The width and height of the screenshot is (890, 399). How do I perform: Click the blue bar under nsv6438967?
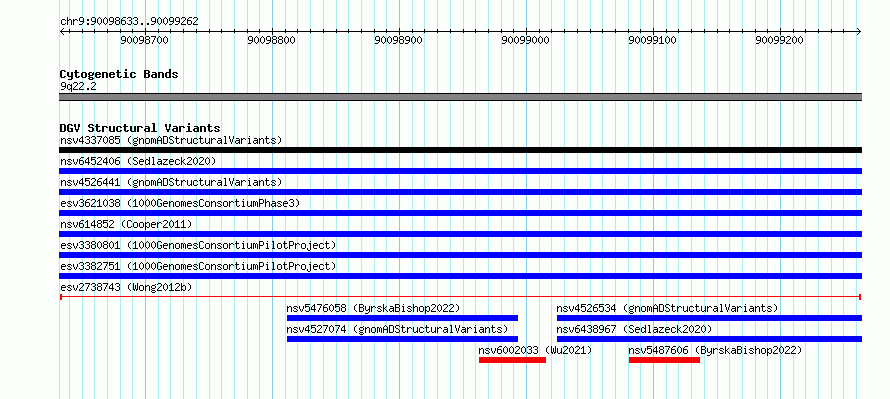pos(710,339)
